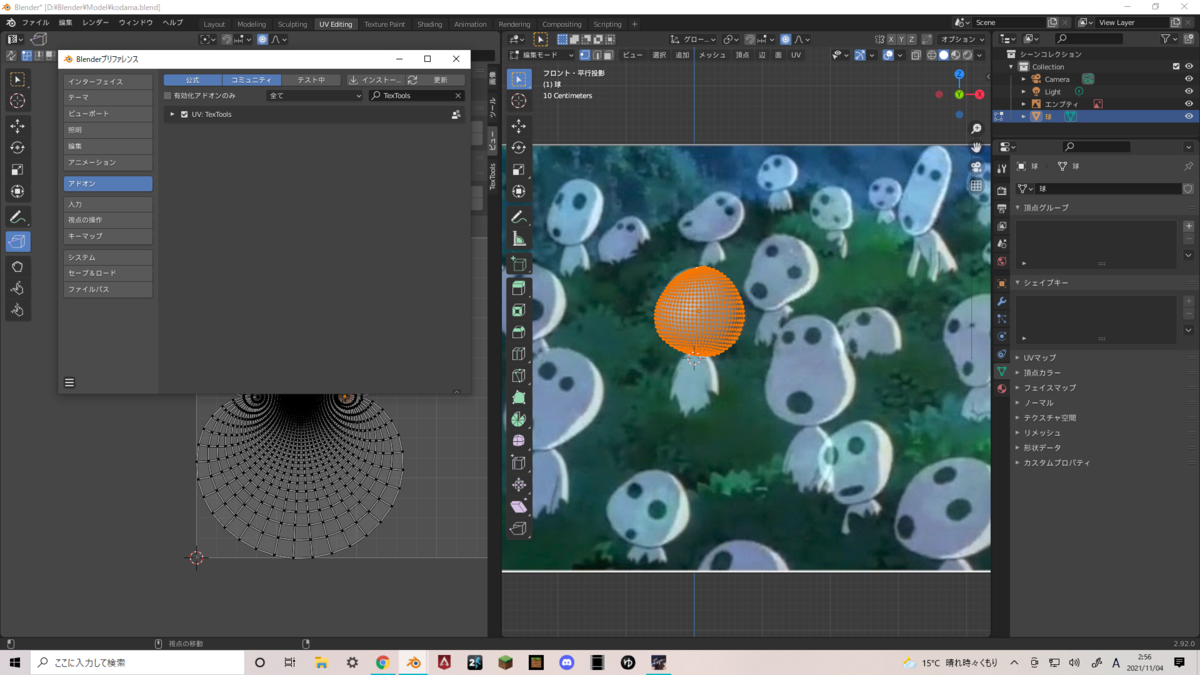Select the Measure tool in the 3D viewport
This screenshot has width=1200, height=675.
tap(518, 239)
